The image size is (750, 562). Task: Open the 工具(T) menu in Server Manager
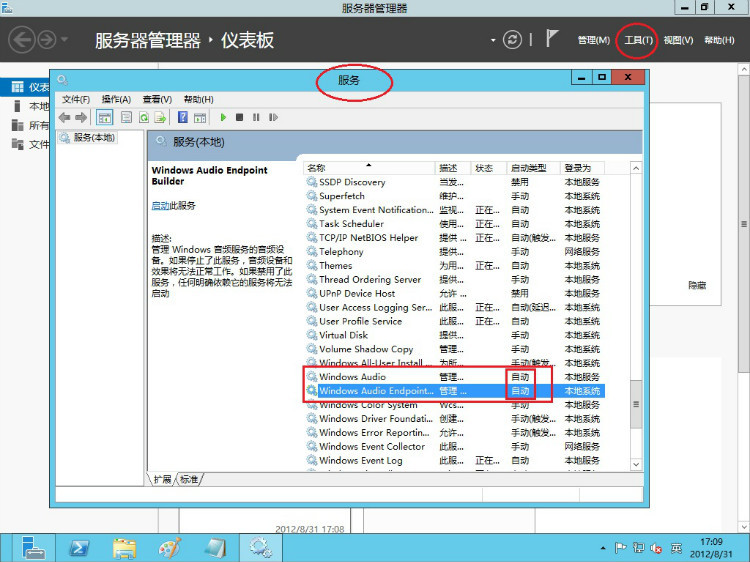[638, 40]
